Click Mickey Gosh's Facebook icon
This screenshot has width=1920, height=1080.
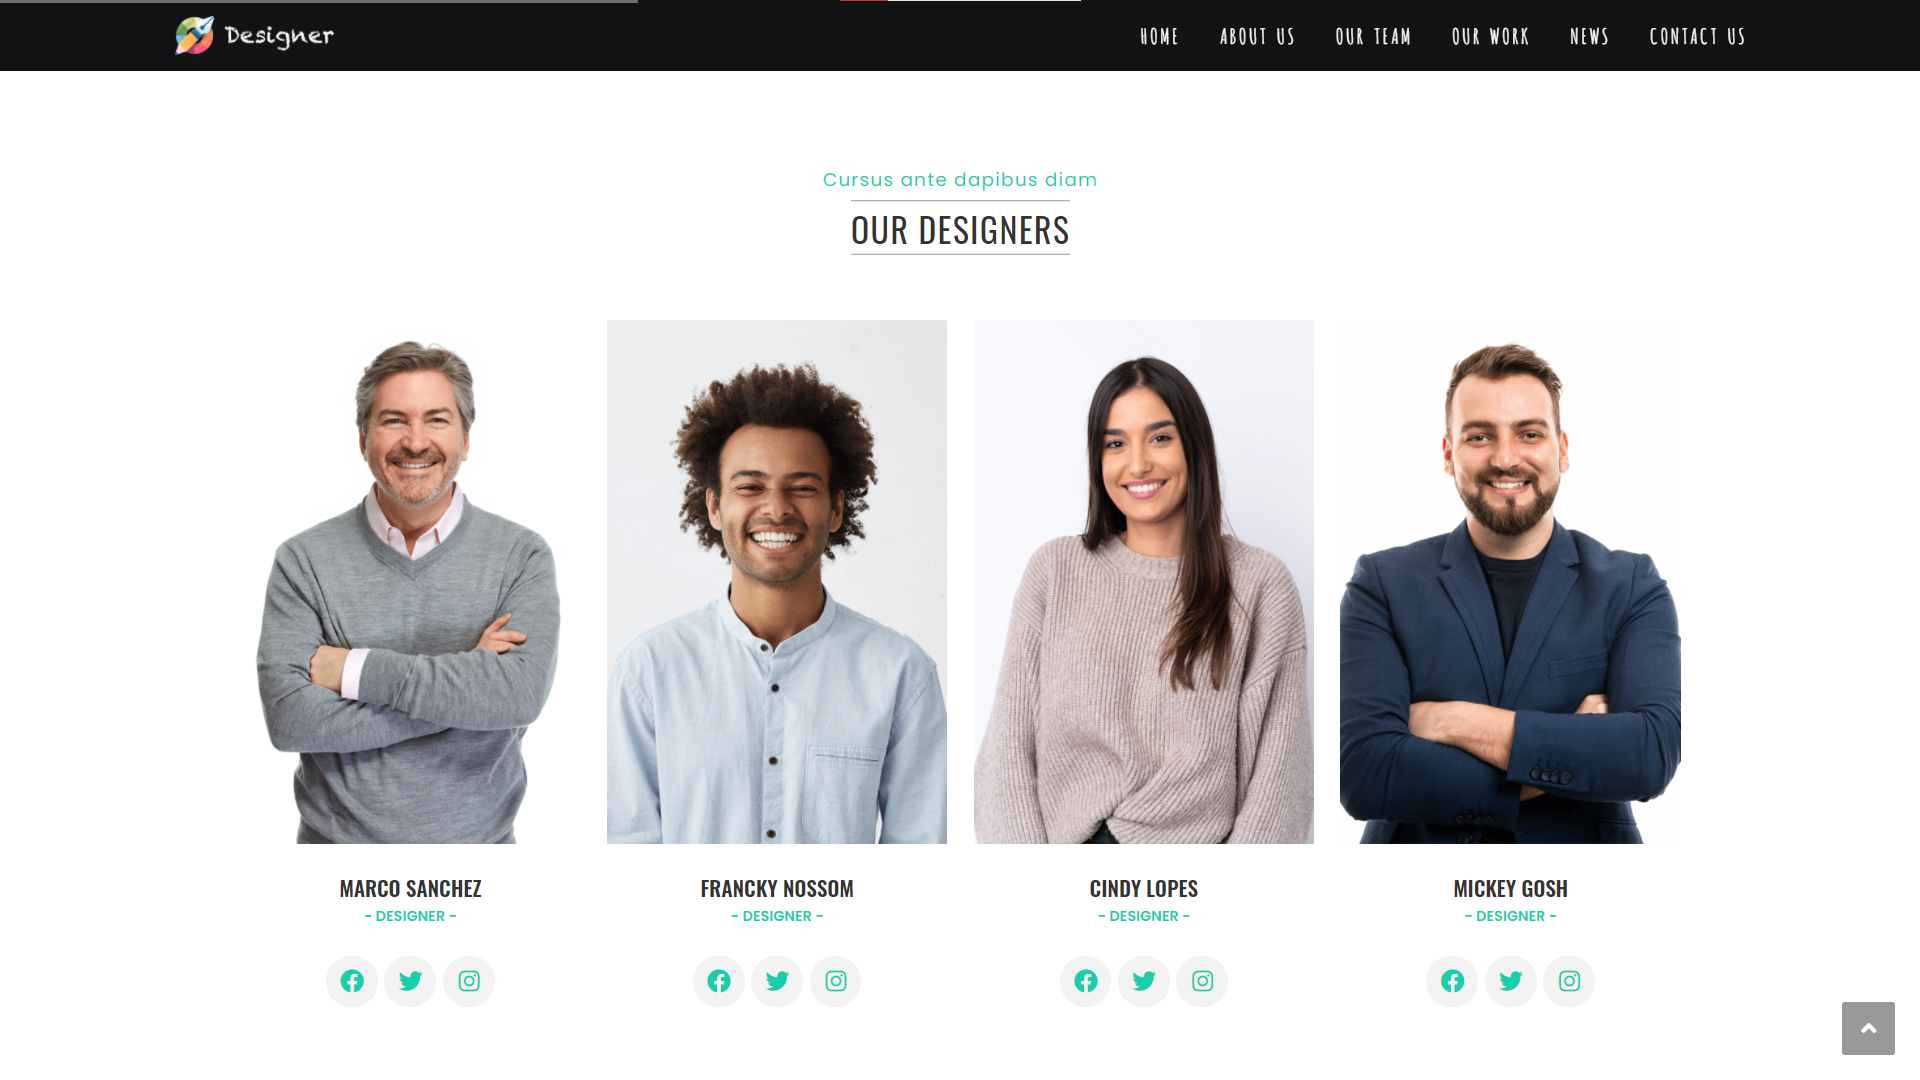(1452, 981)
